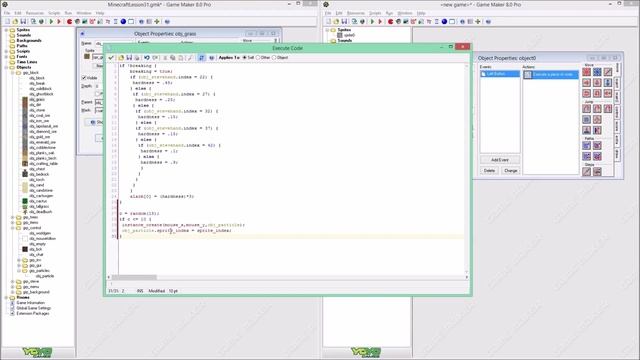The width and height of the screenshot is (640, 360).
Task: Select obj_particle in the resource tree
Action: [44, 276]
